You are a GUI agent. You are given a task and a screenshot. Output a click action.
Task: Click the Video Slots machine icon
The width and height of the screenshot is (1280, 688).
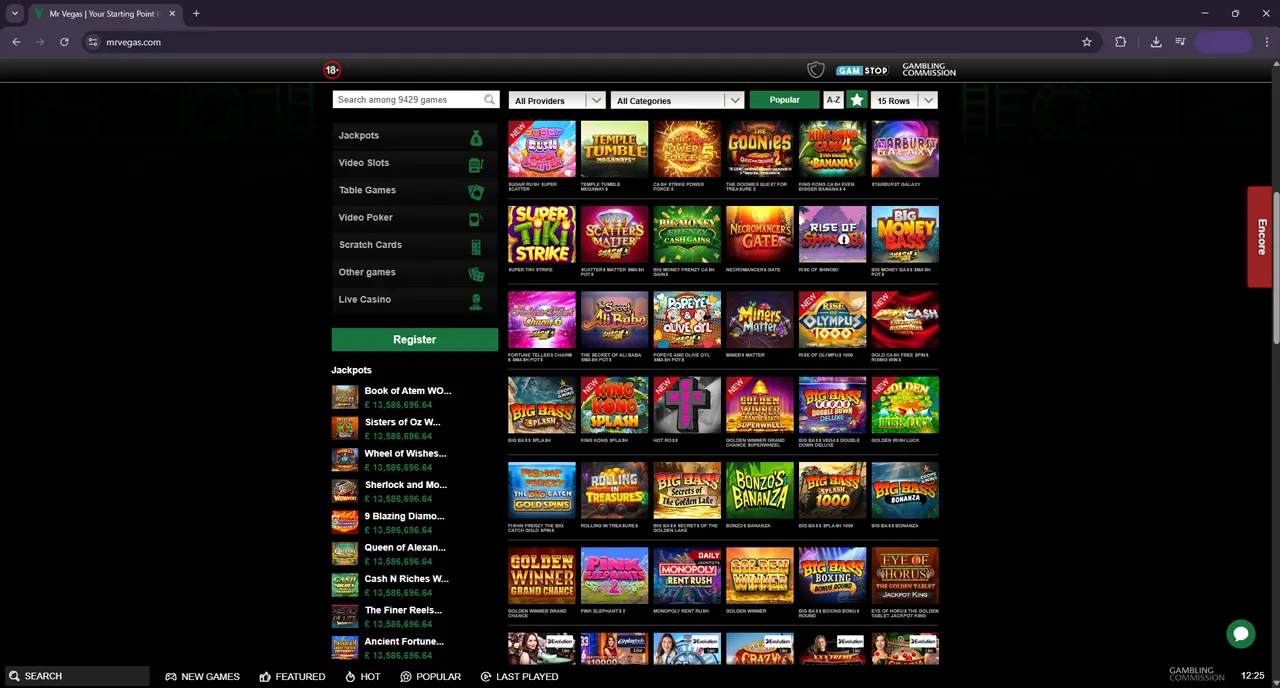476,164
